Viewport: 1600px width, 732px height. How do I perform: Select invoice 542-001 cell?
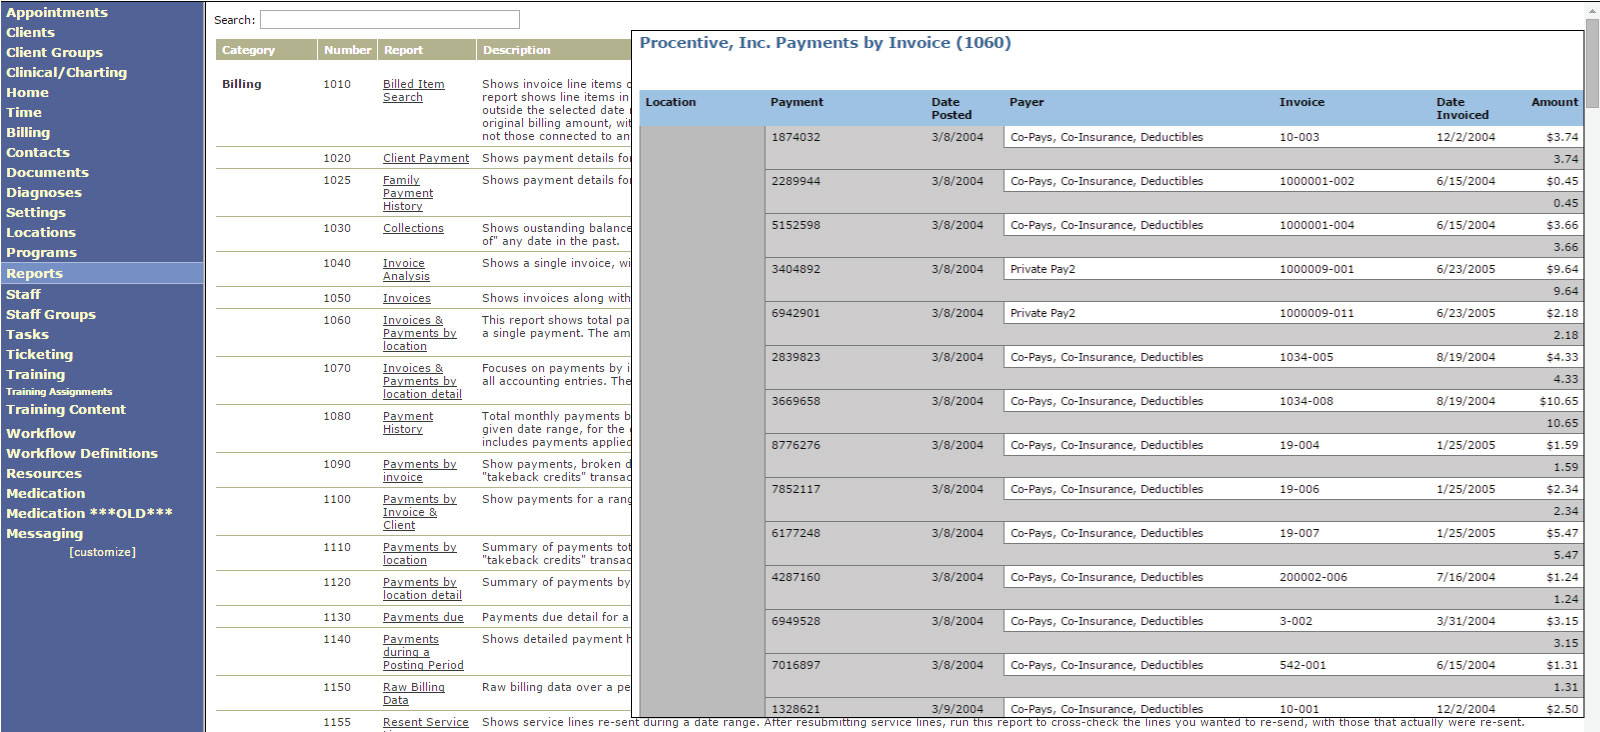[1302, 665]
